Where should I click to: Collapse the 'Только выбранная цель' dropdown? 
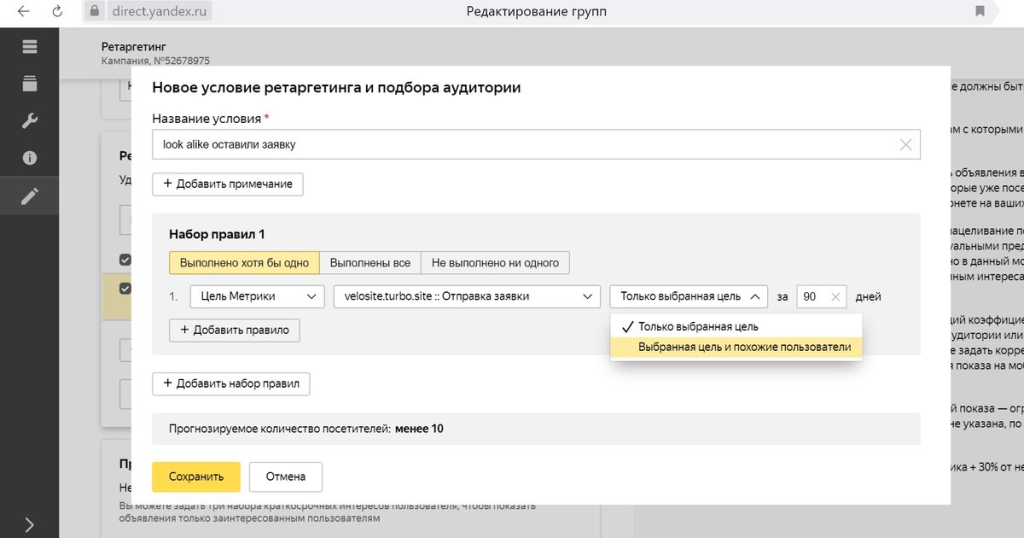click(688, 296)
